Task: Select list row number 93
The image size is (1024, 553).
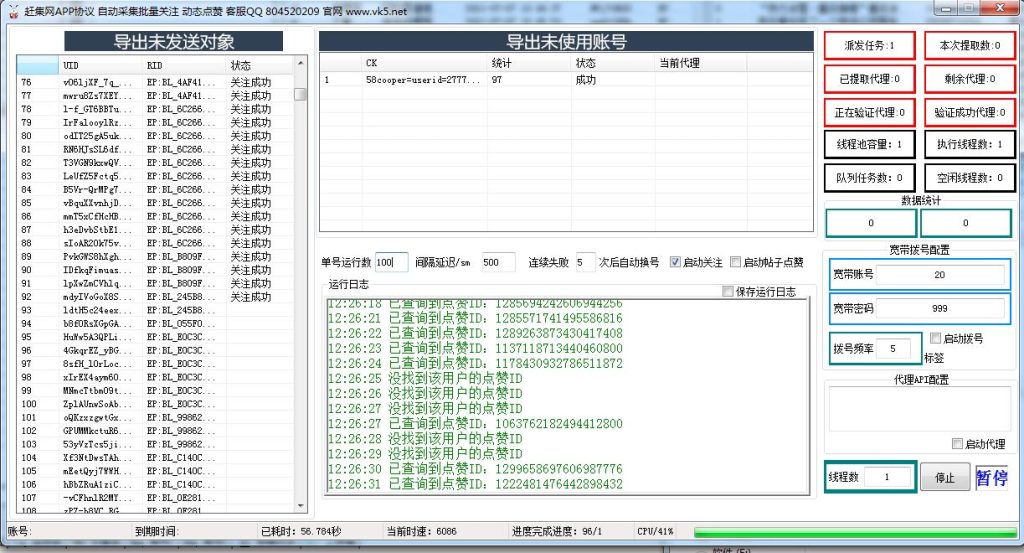Action: click(x=155, y=310)
